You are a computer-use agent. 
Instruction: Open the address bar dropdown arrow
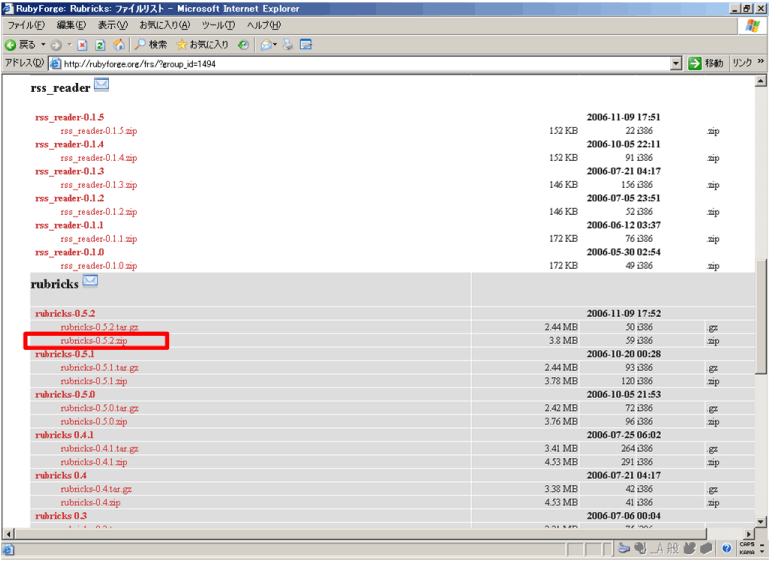(x=676, y=63)
